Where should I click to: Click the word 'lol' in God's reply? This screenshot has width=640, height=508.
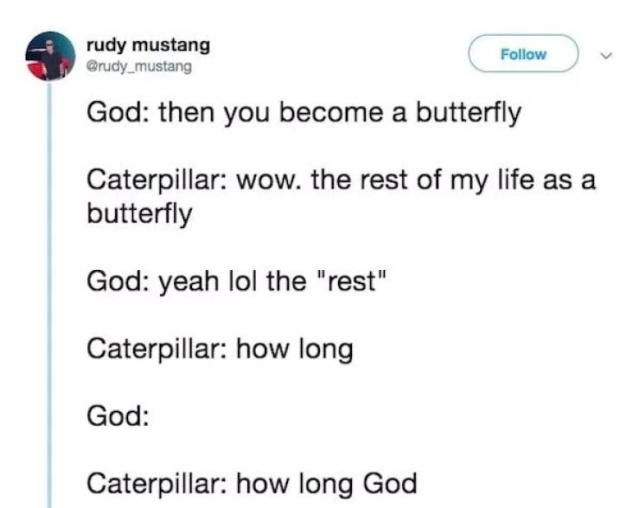pos(243,282)
